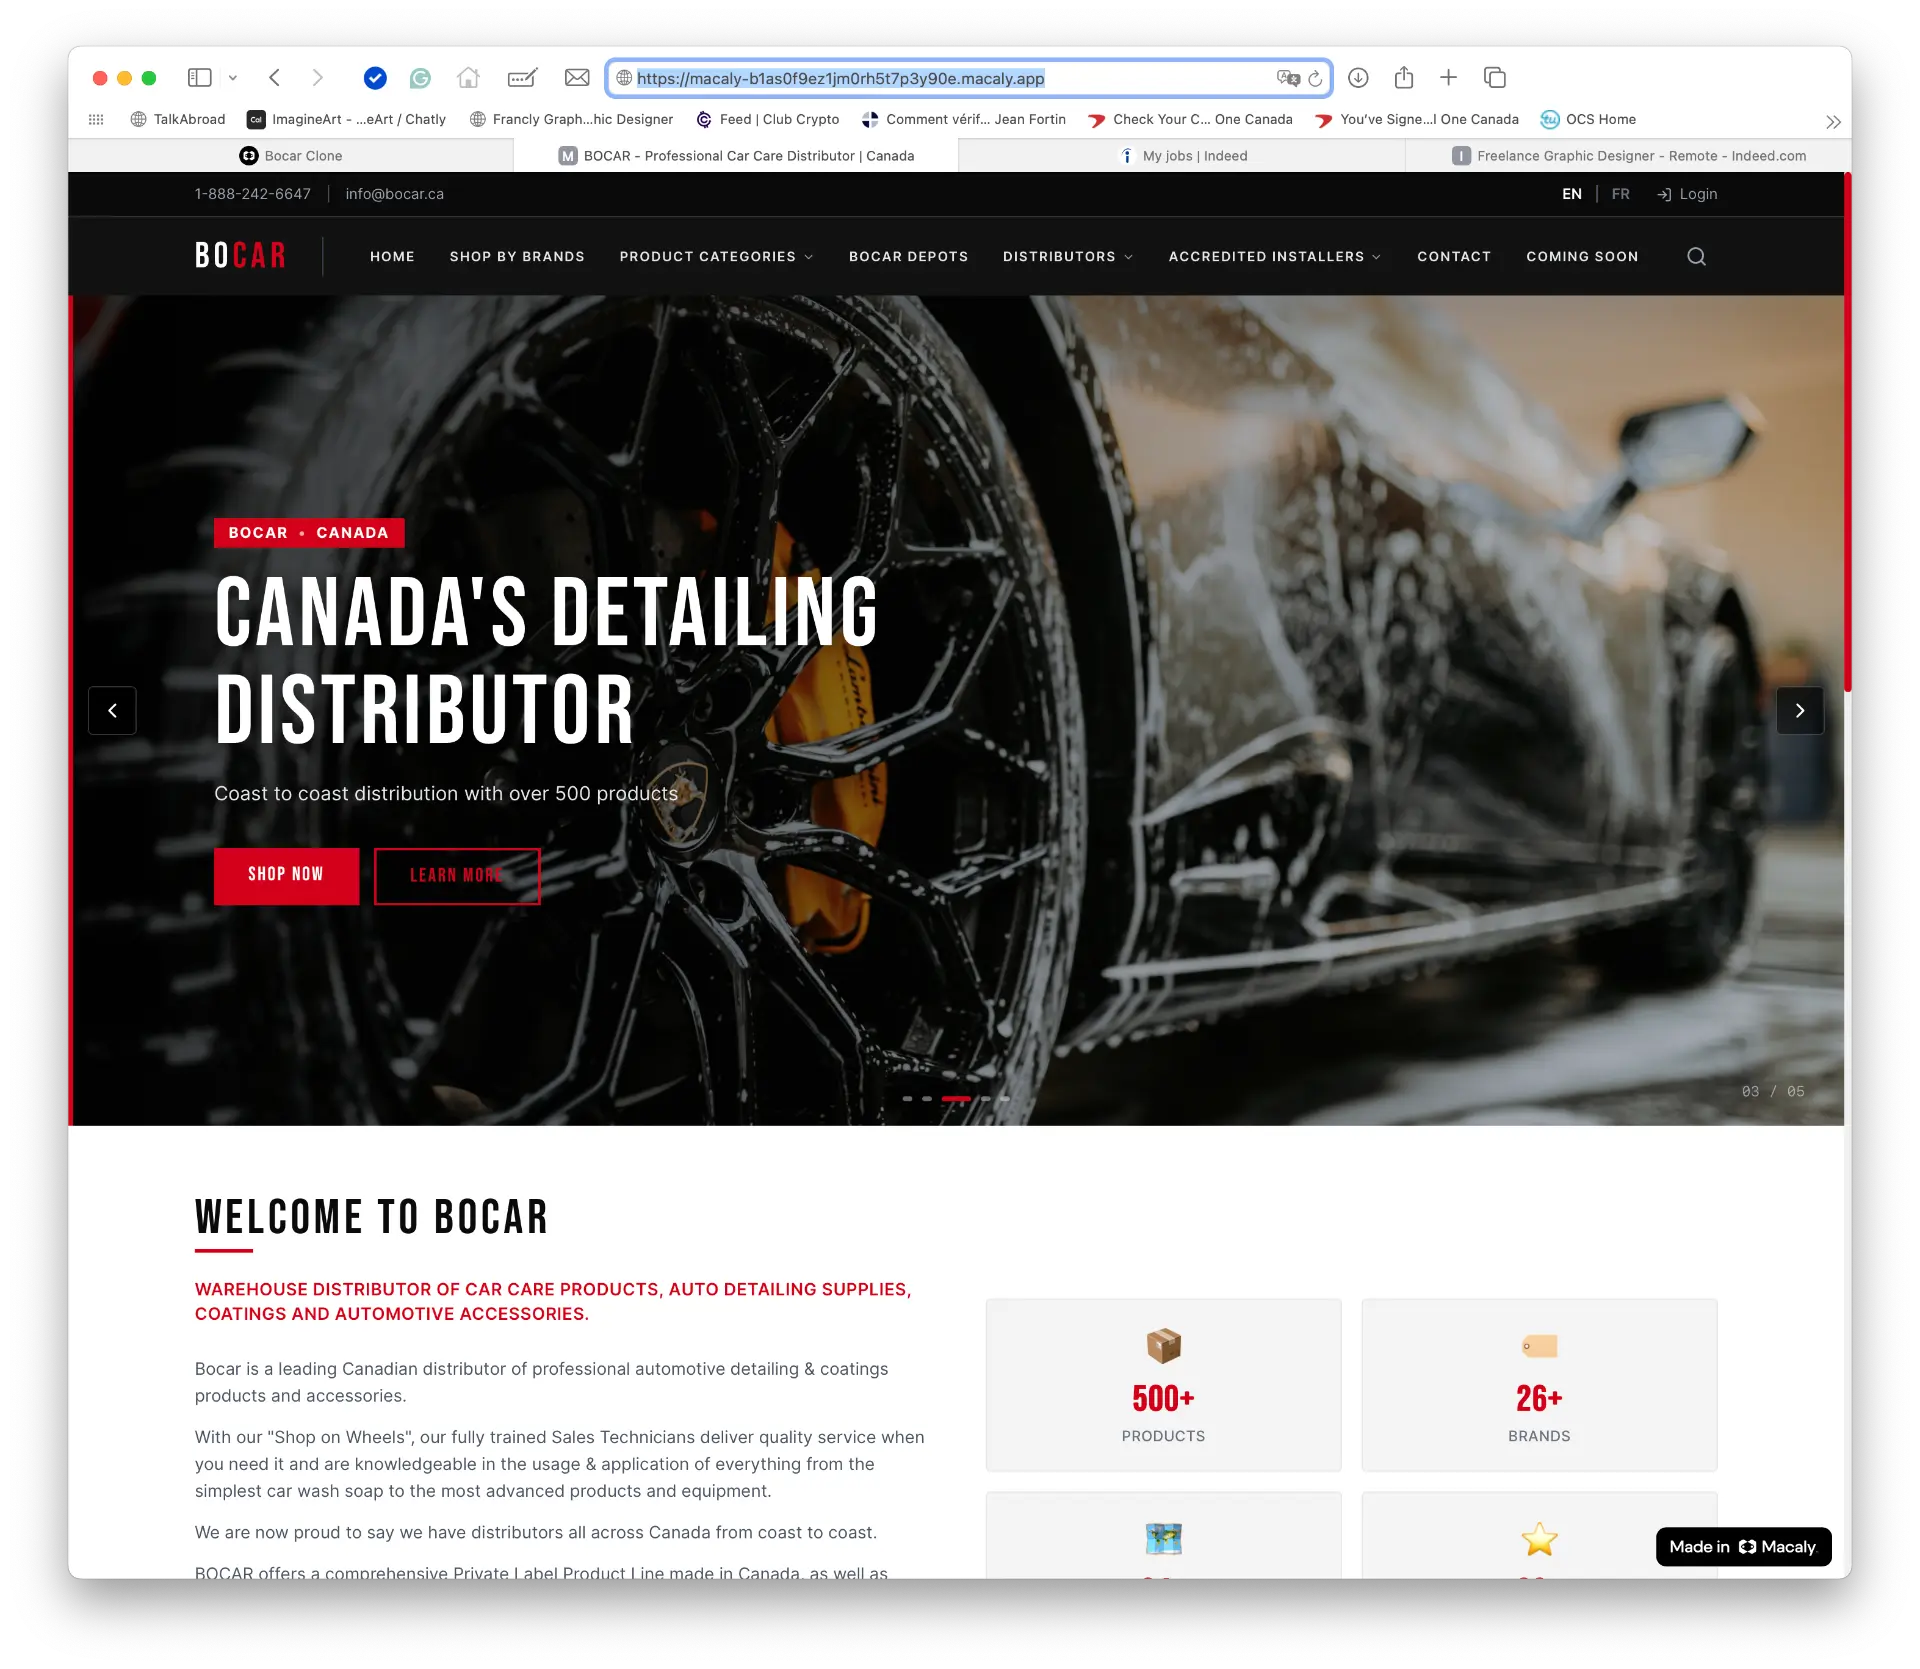Open the Grammarly extension icon

pos(421,77)
